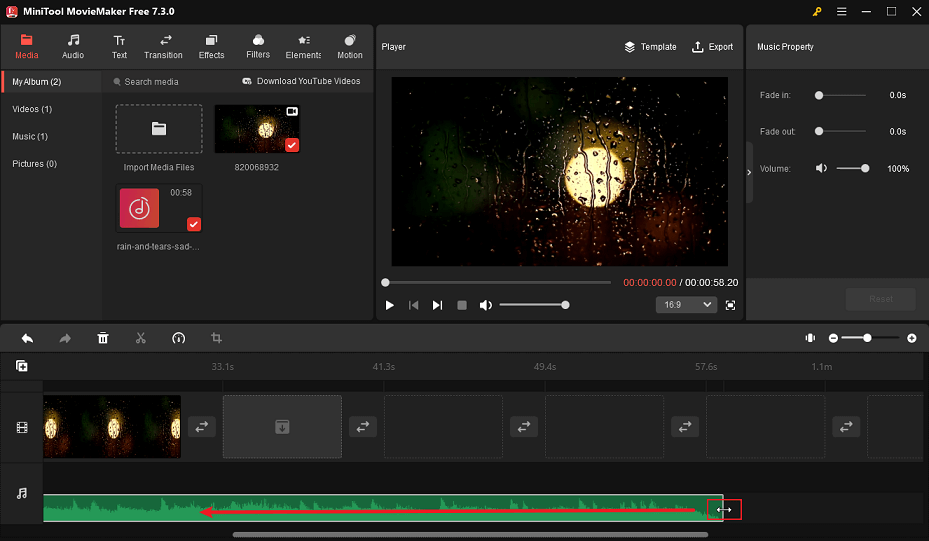929x541 pixels.
Task: Jump to next frame
Action: (437, 305)
